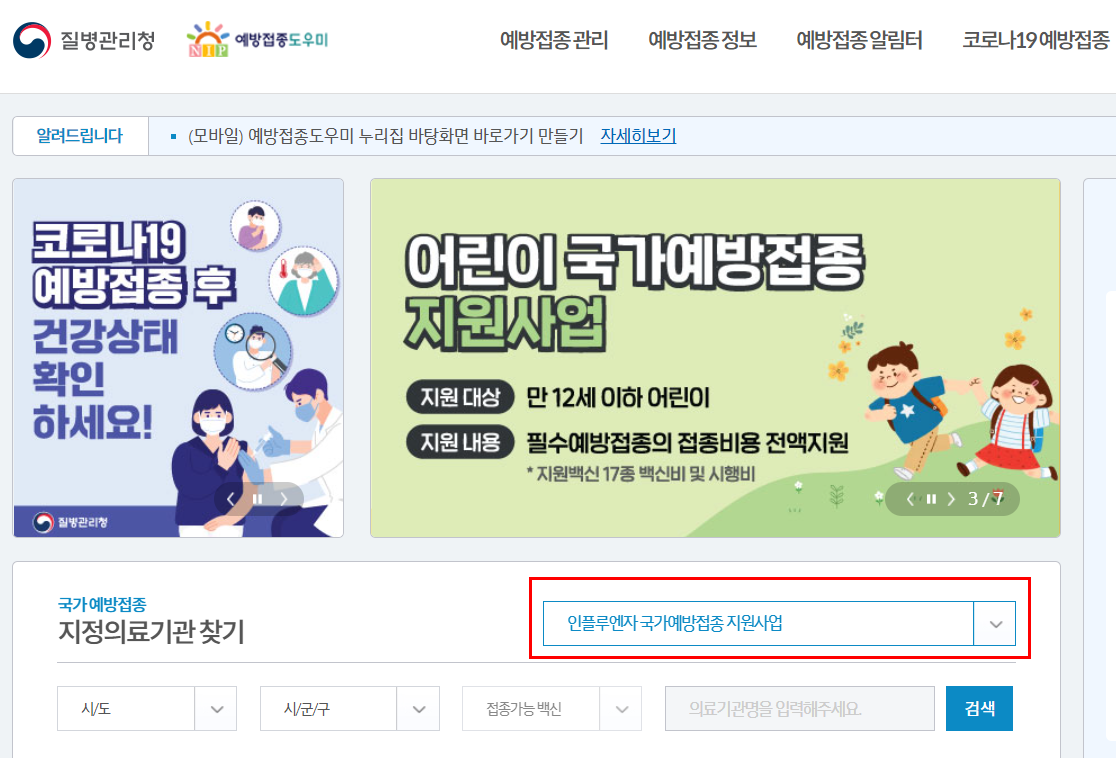Open the 예방접종 관리 menu

(554, 40)
